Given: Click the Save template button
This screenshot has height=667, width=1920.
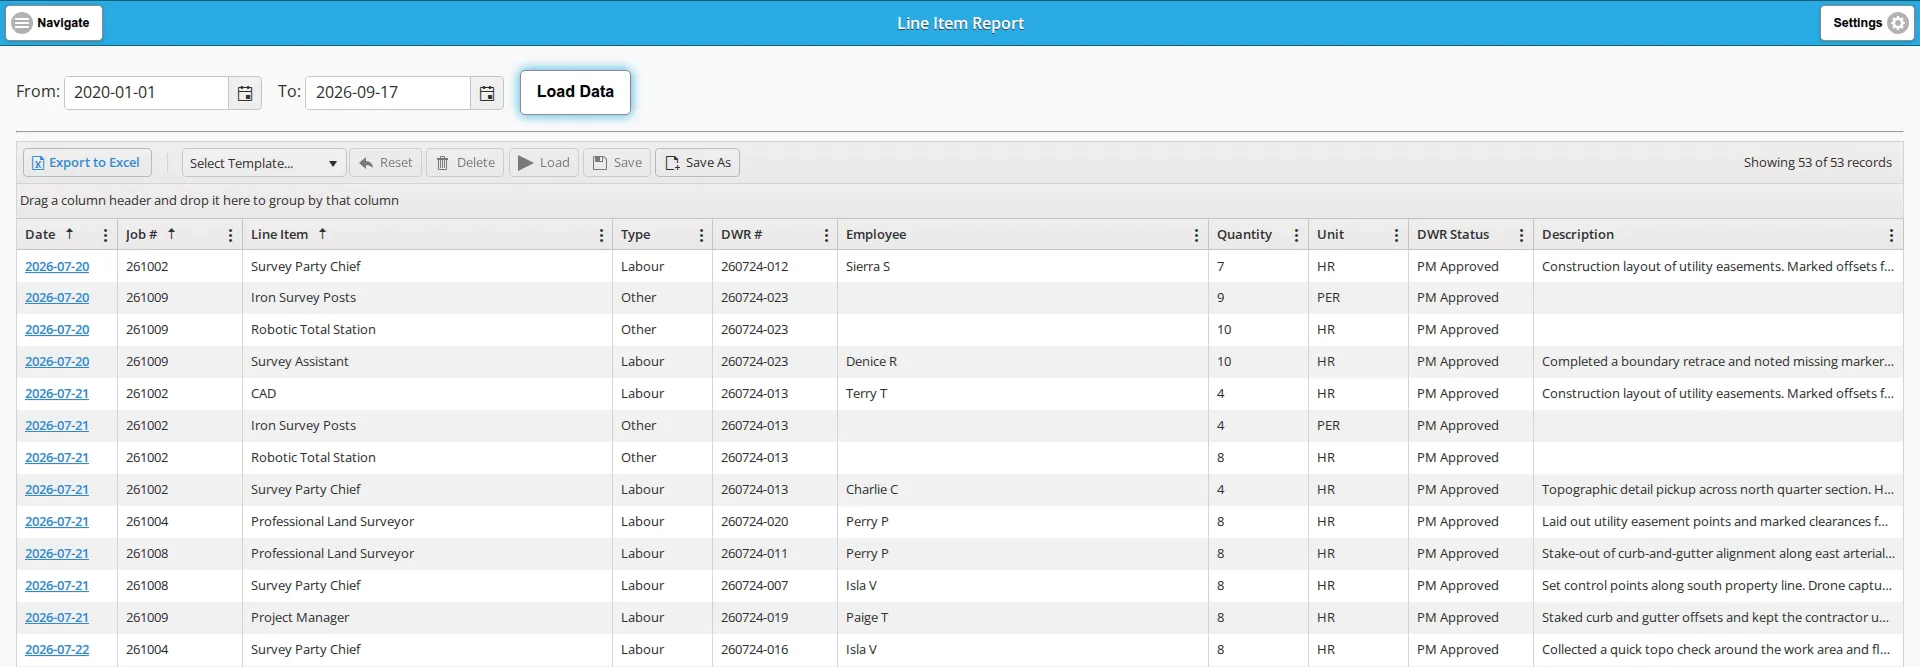Looking at the screenshot, I should click(617, 163).
